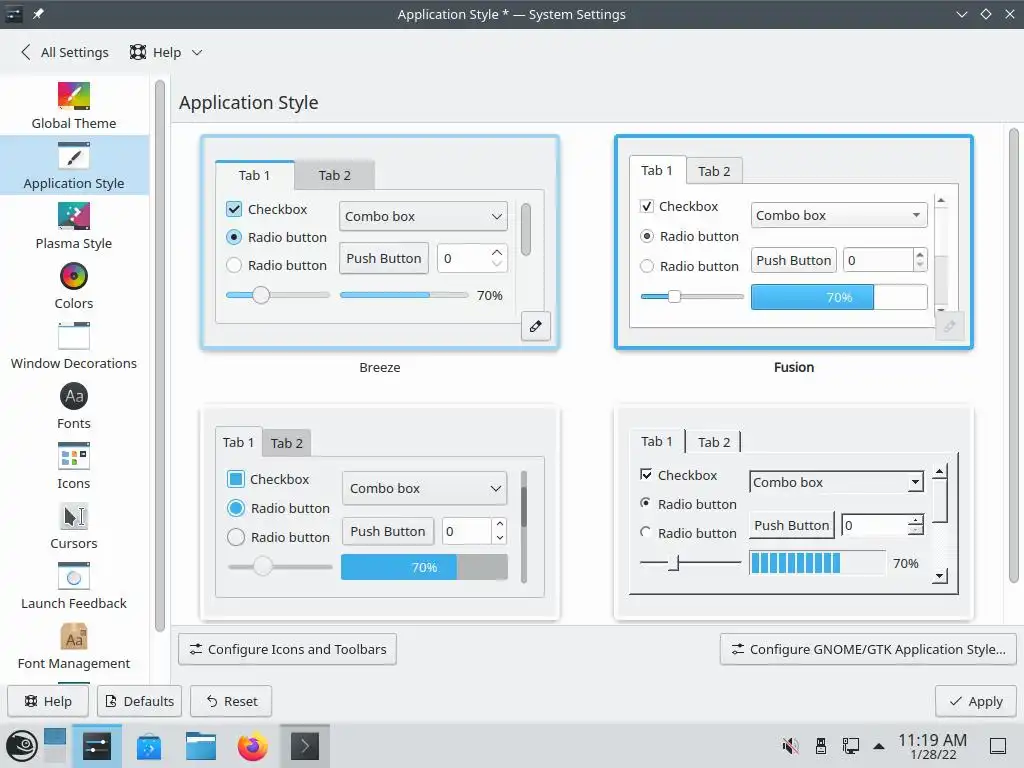Click spinbox arrows in Breeze preview

[497, 258]
